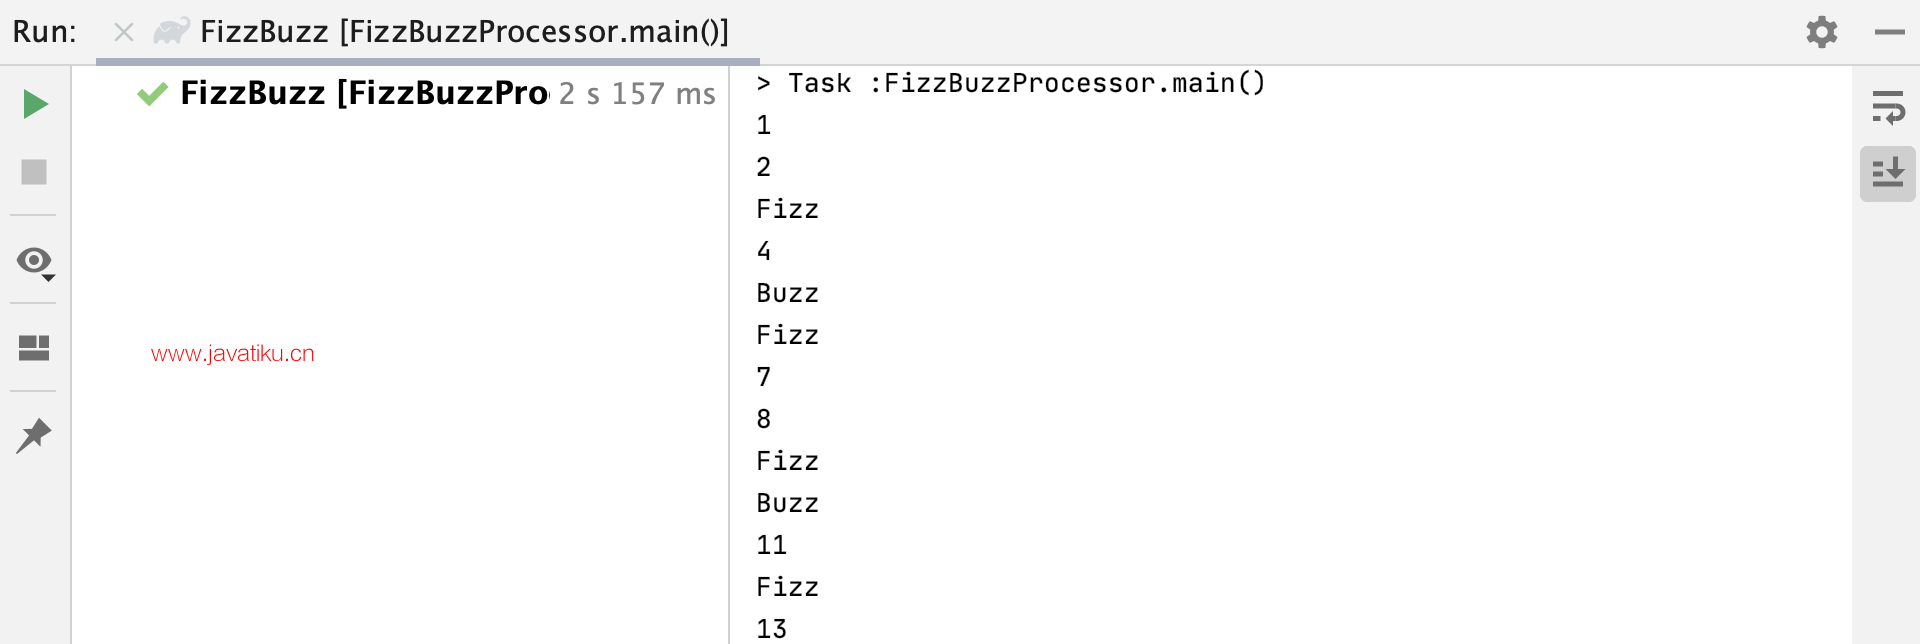1920x644 pixels.
Task: Hide the Run tool window
Action: (x=1890, y=32)
